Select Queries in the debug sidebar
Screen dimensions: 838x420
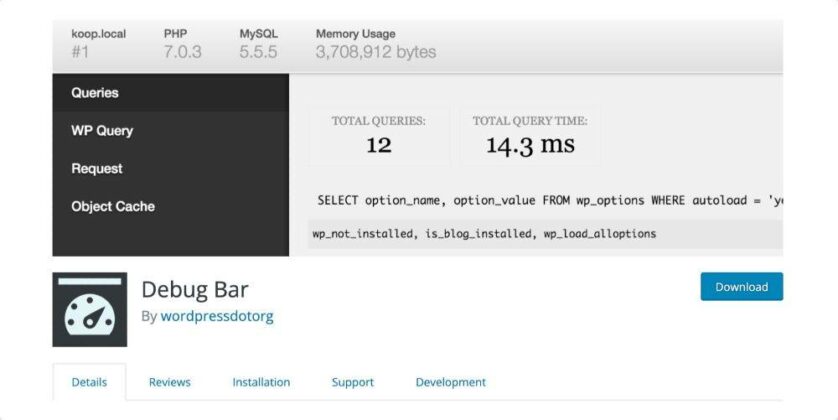[x=95, y=93]
